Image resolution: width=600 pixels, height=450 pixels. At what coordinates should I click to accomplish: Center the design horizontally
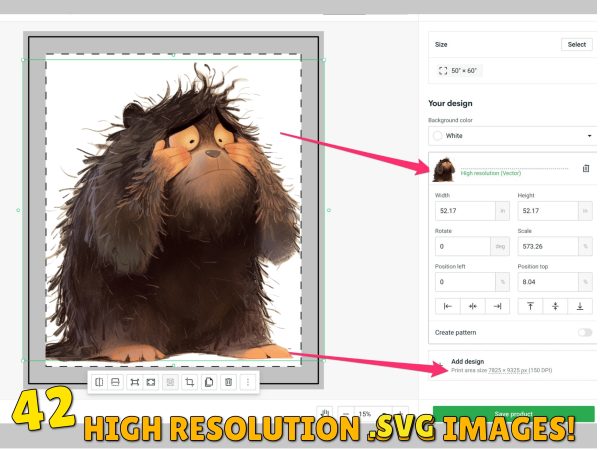(471, 306)
